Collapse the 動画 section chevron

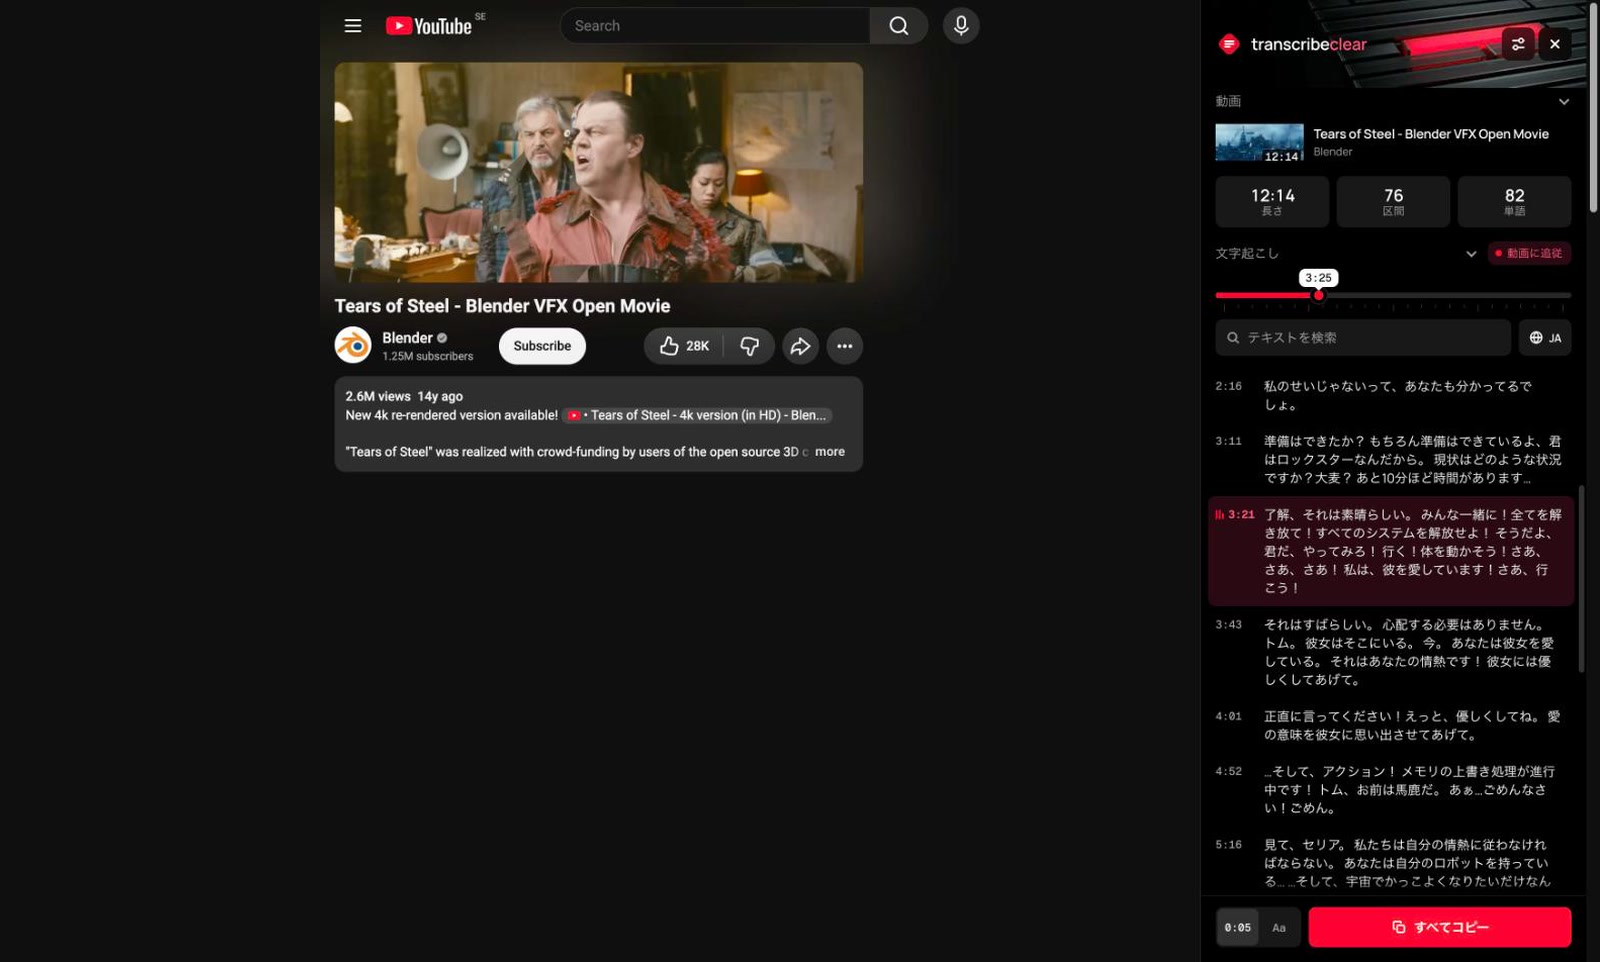pyautogui.click(x=1564, y=102)
